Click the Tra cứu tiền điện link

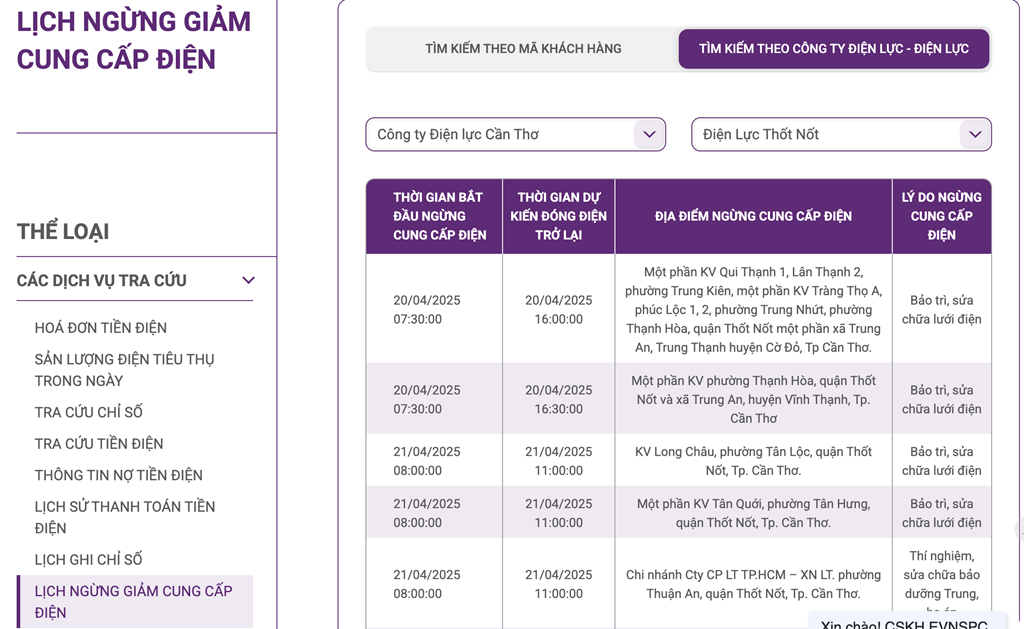[99, 443]
